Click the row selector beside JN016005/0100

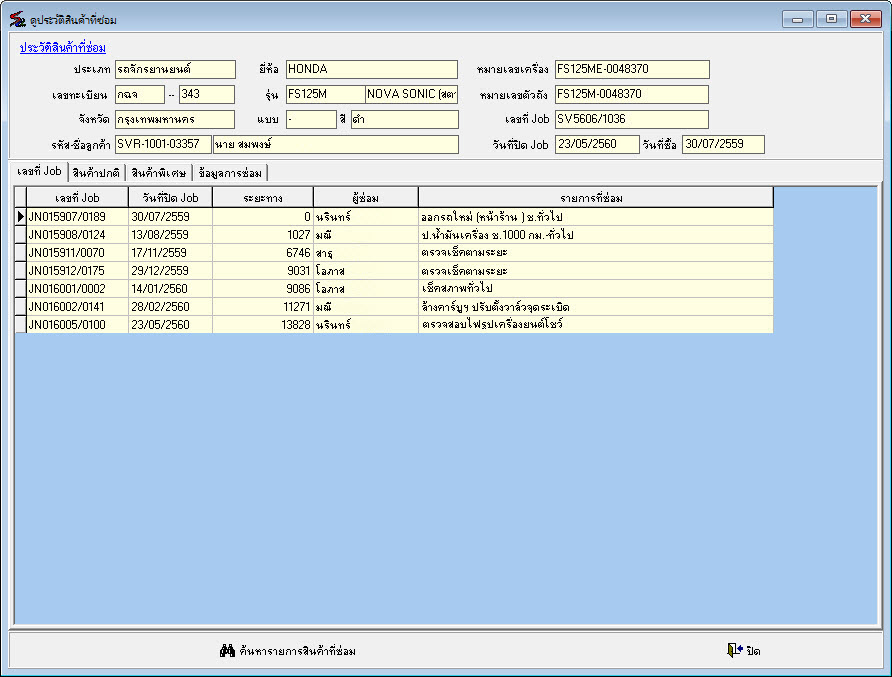tap(20, 325)
